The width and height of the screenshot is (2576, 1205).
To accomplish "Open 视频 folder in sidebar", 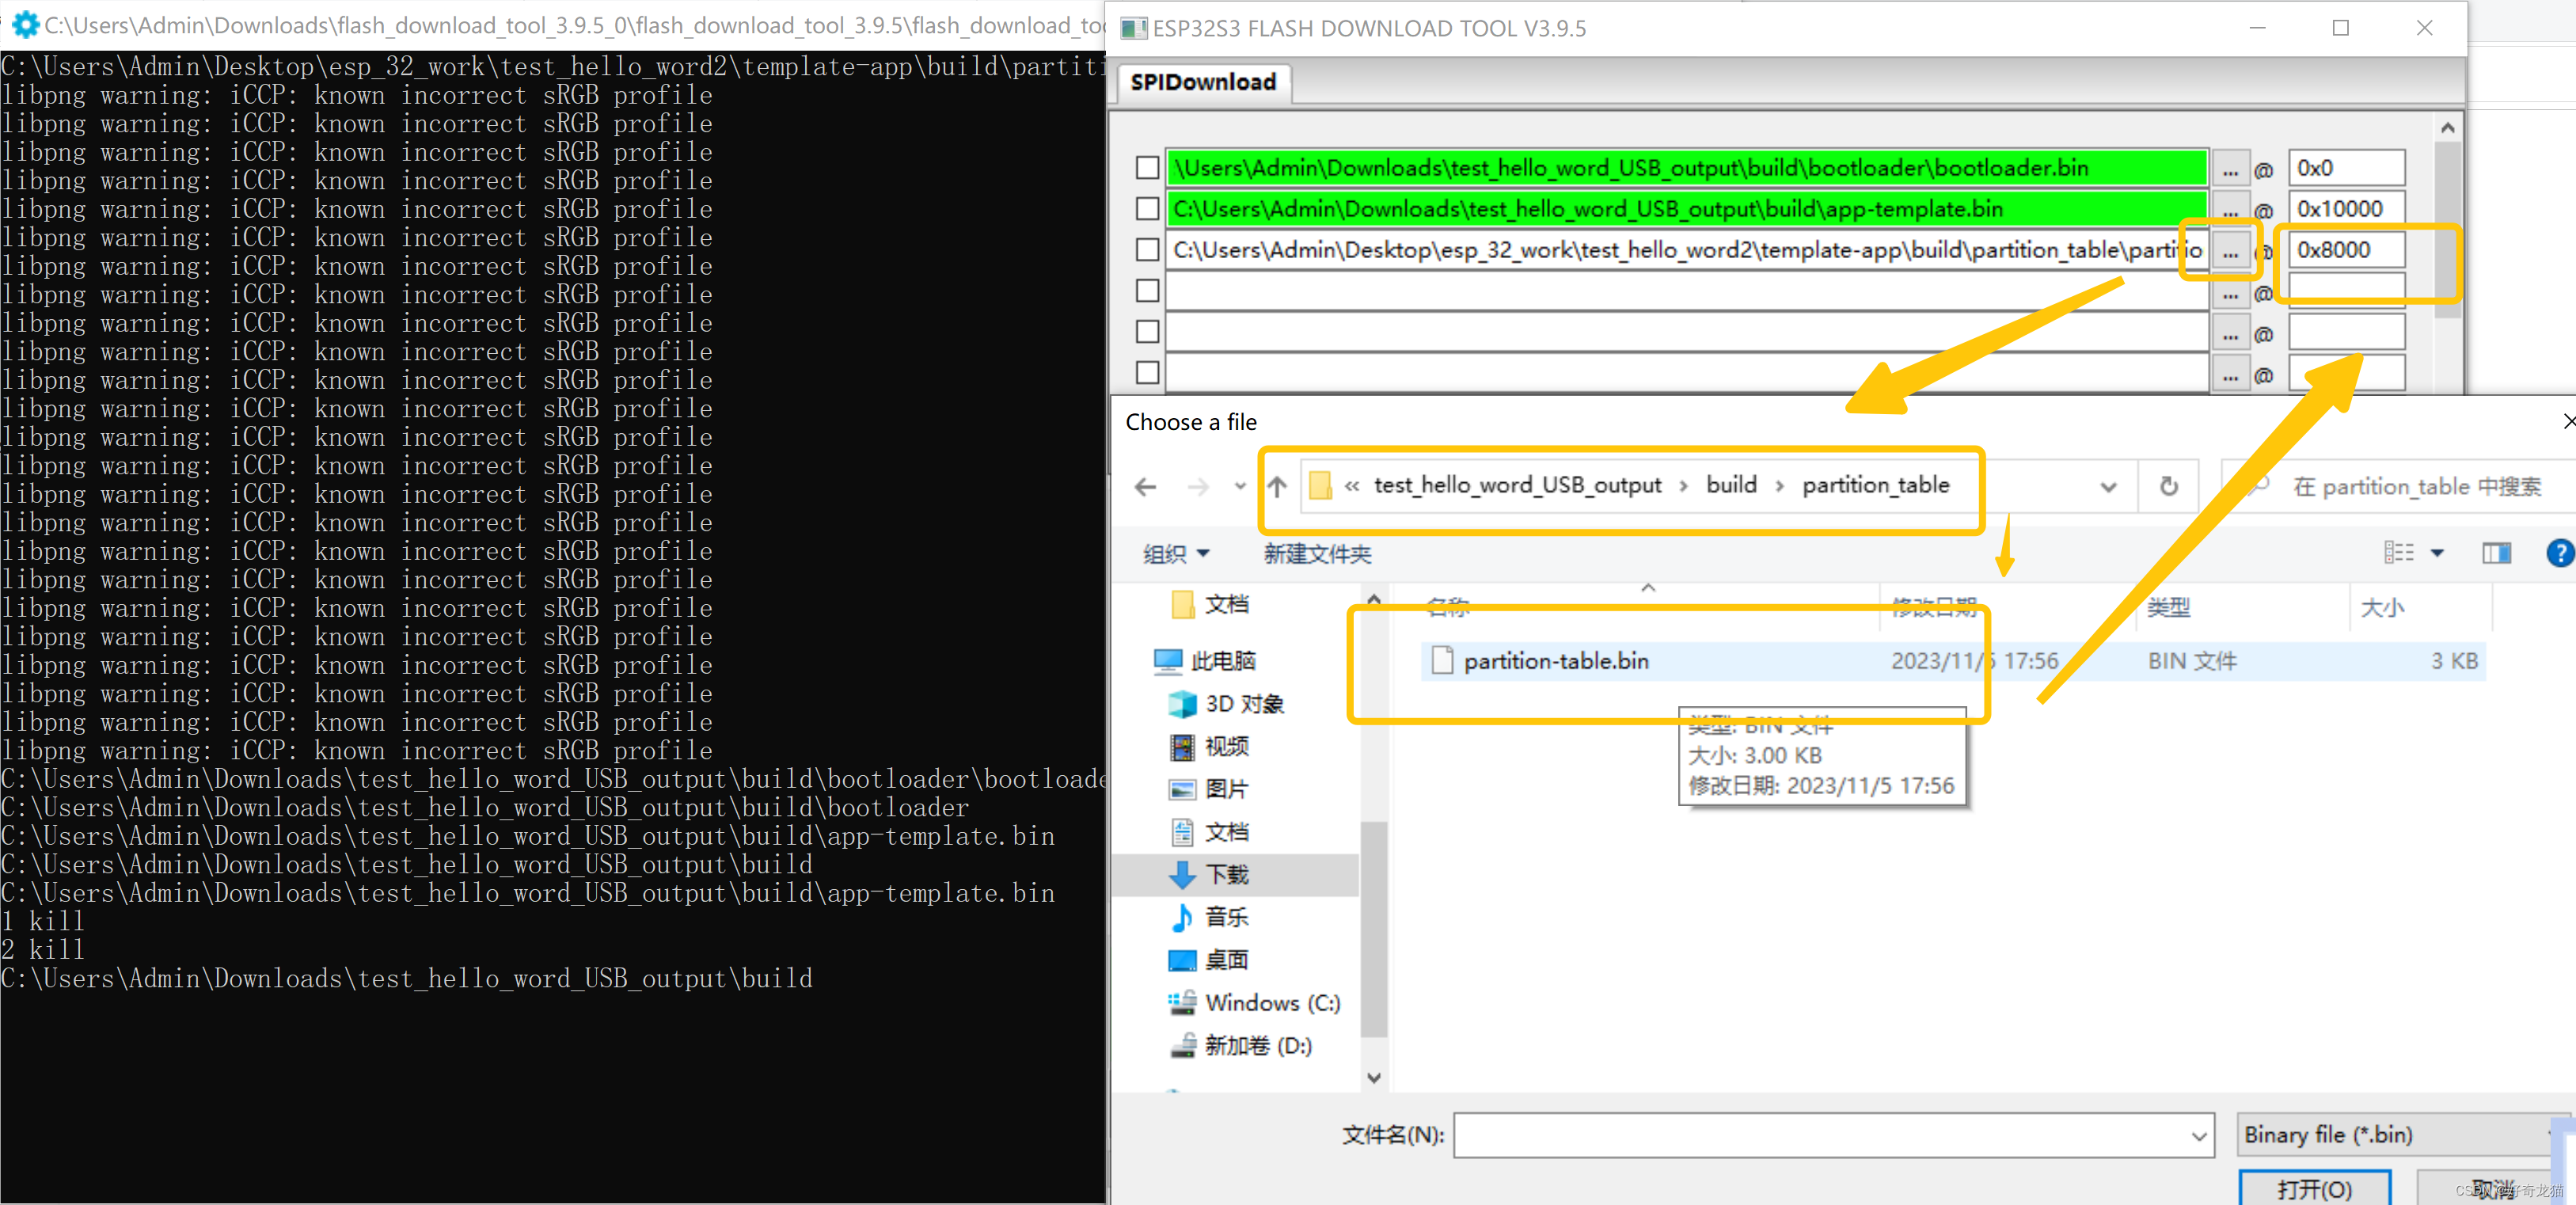I will point(1209,746).
